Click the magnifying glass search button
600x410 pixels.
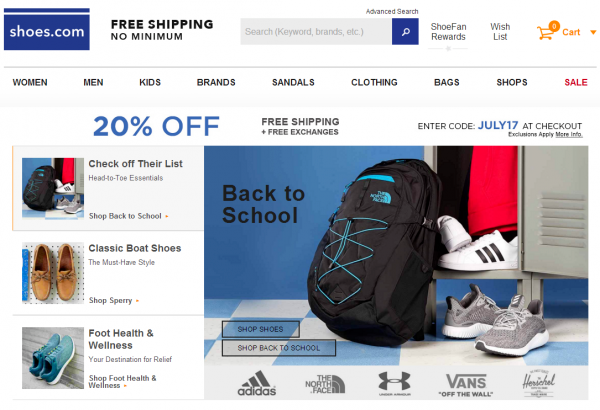pos(405,31)
